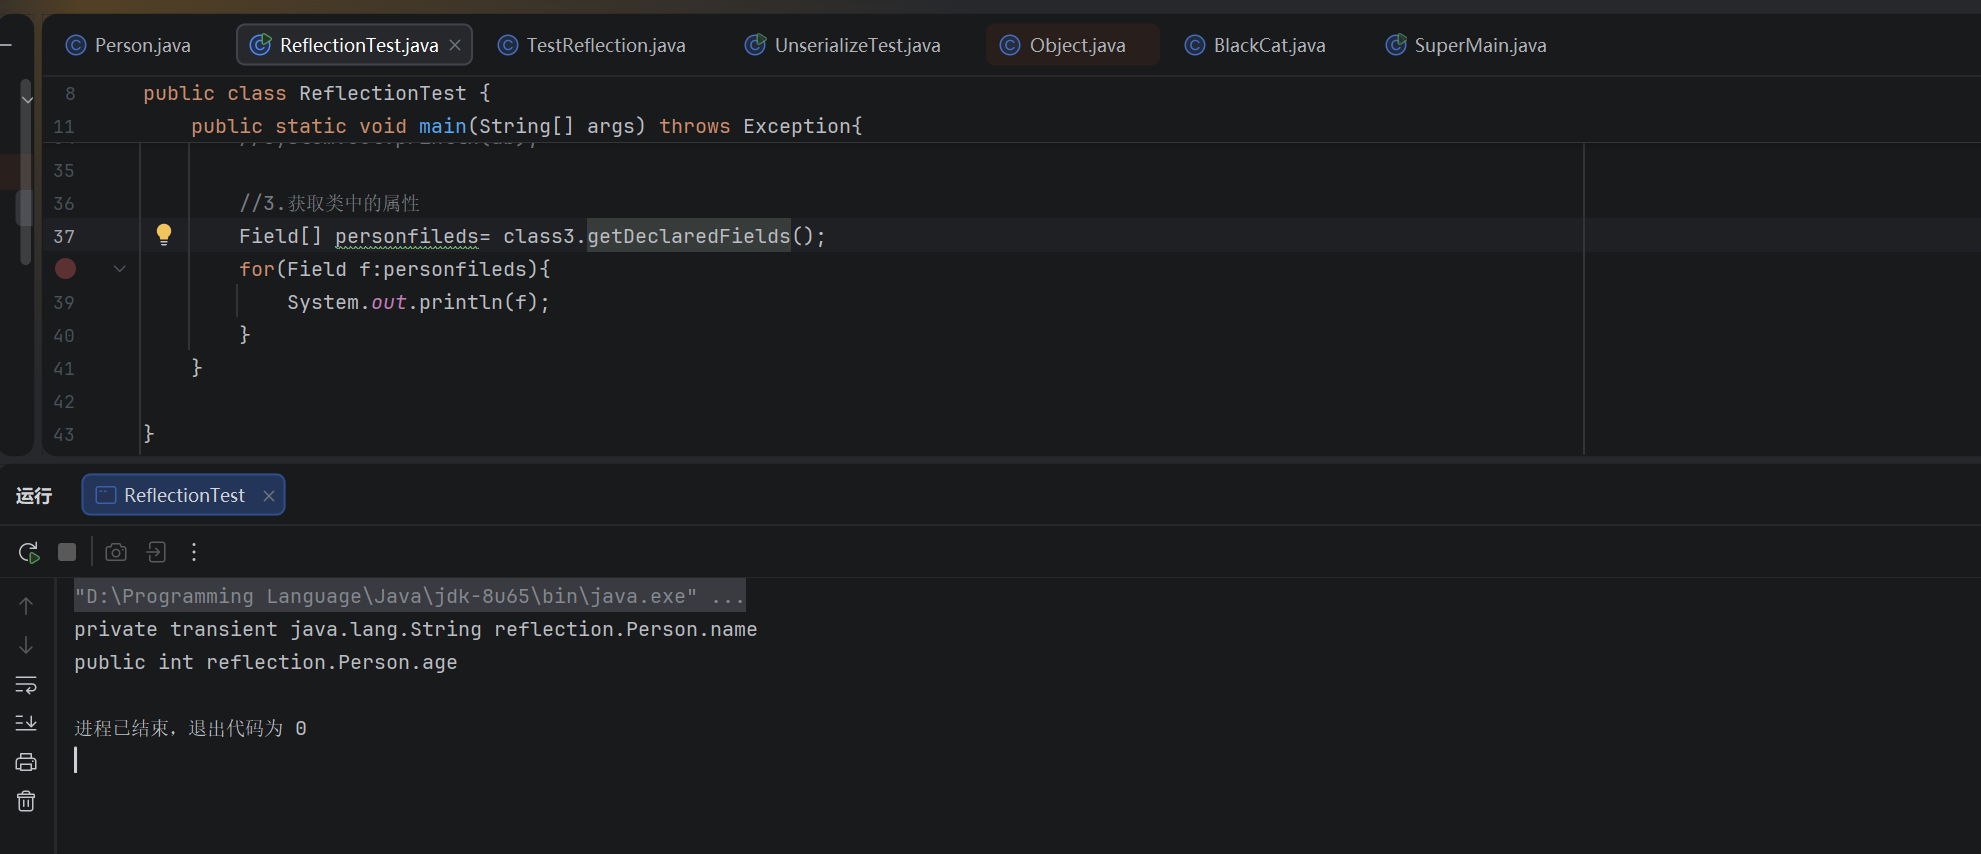
Task: Click the exit/restore layout icon in run toolbar
Action: [156, 552]
